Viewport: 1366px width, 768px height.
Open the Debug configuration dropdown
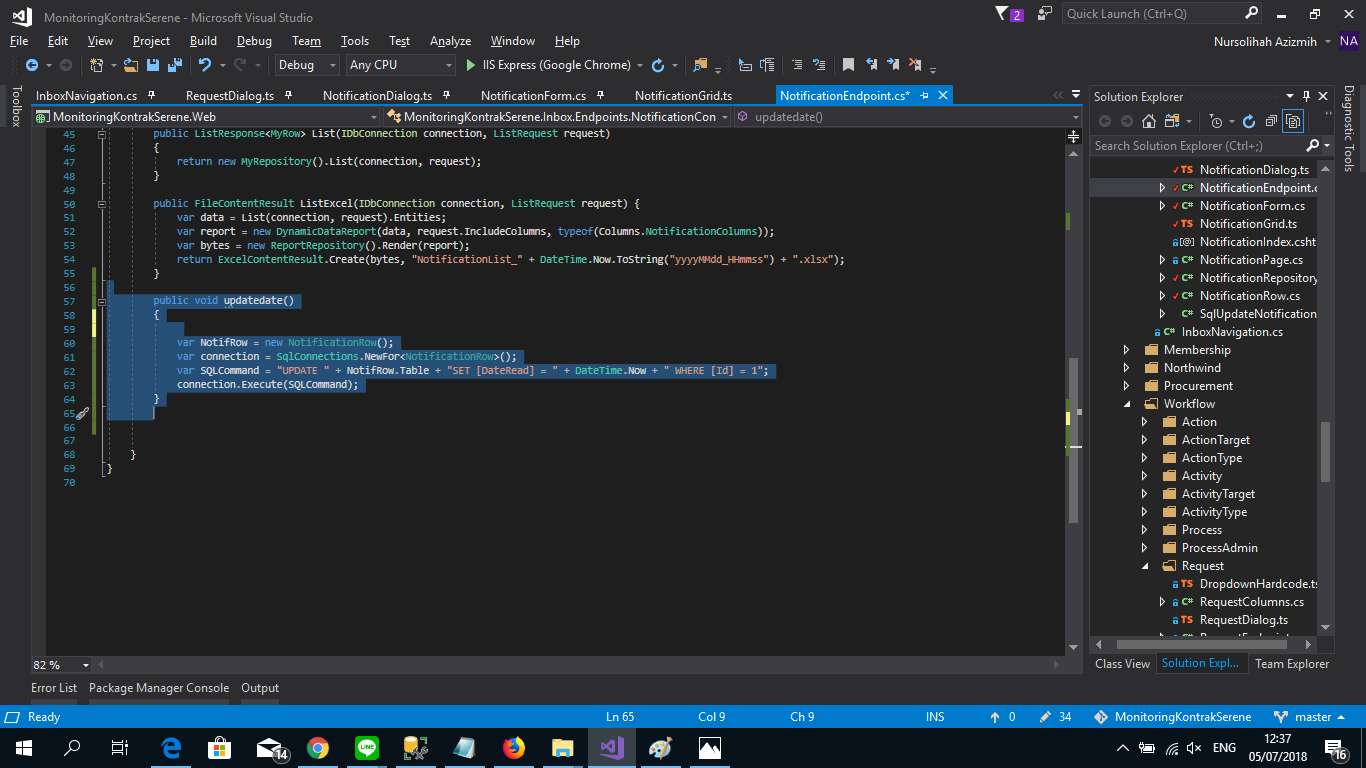tap(307, 65)
